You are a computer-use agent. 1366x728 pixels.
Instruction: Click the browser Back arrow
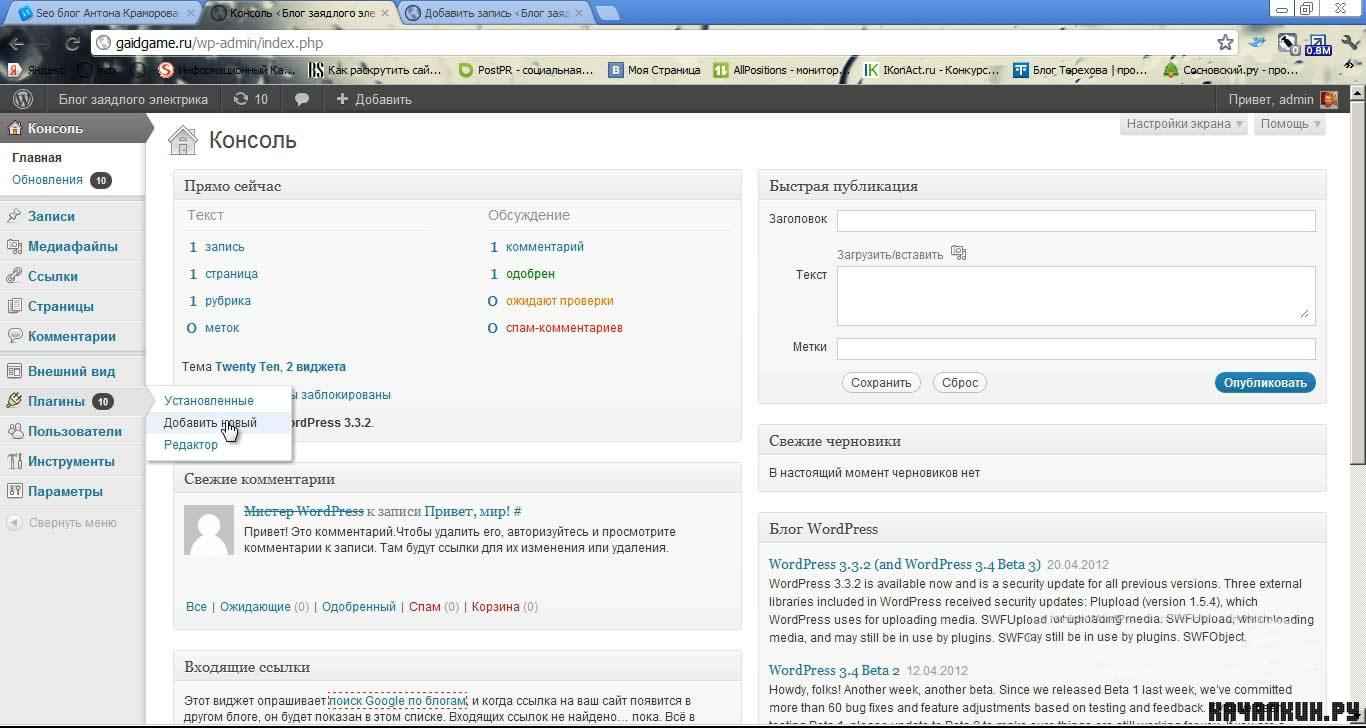17,43
